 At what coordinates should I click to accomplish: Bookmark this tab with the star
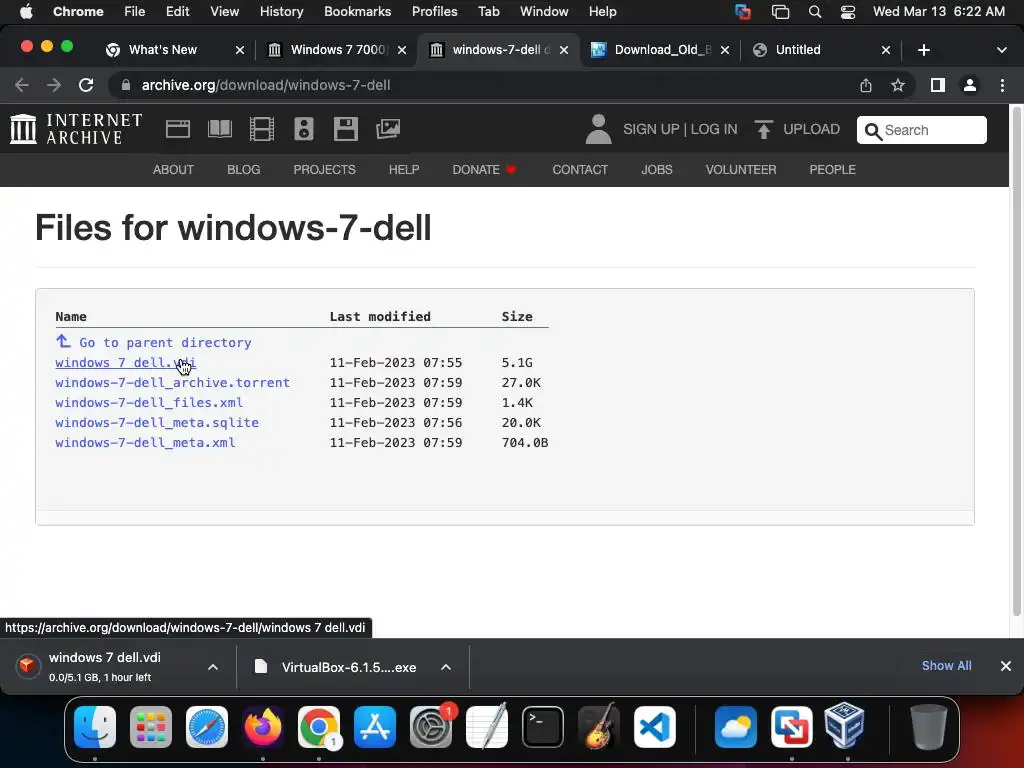[898, 85]
